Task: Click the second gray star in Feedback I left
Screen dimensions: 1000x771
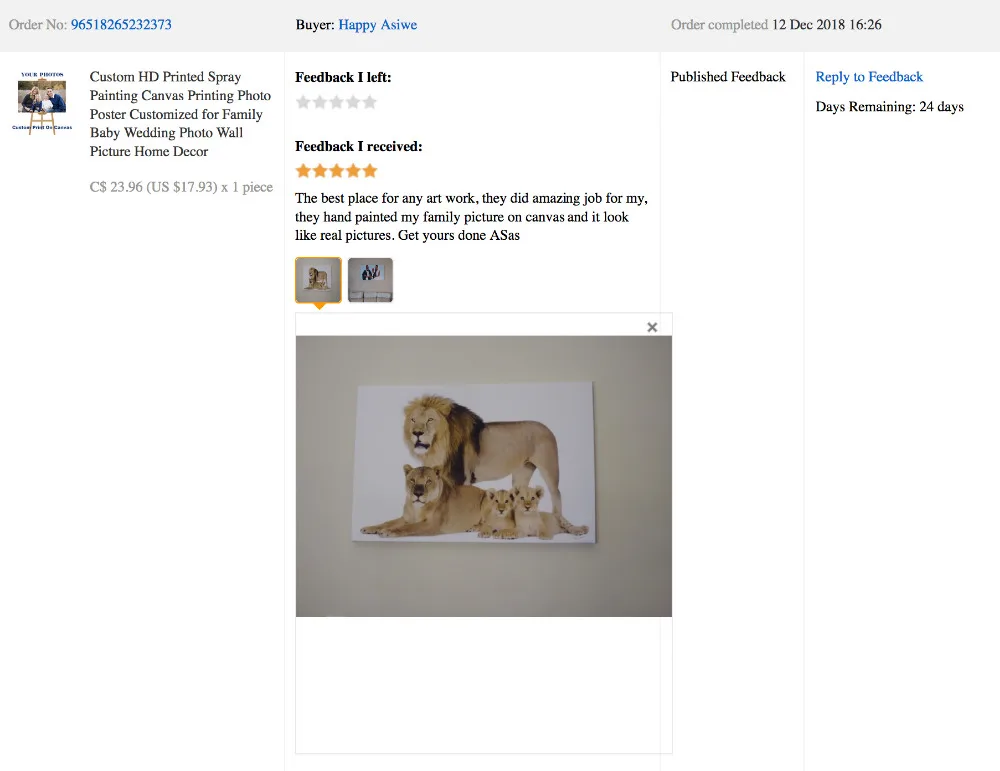Action: 320,102
